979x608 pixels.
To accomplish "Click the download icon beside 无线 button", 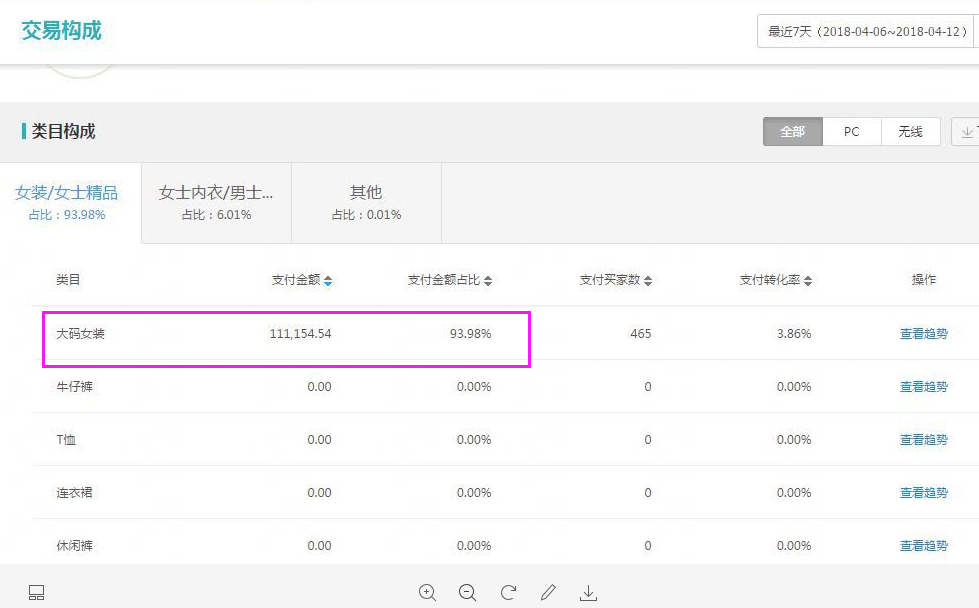I will click(966, 132).
